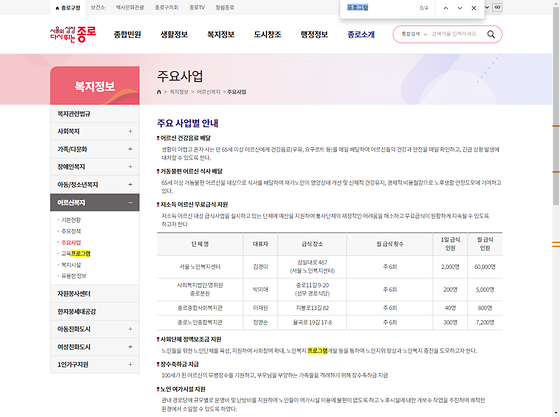Expand the 아동/청소년복지 sidebar section
Screen dimensions: 560x417
tap(130, 185)
